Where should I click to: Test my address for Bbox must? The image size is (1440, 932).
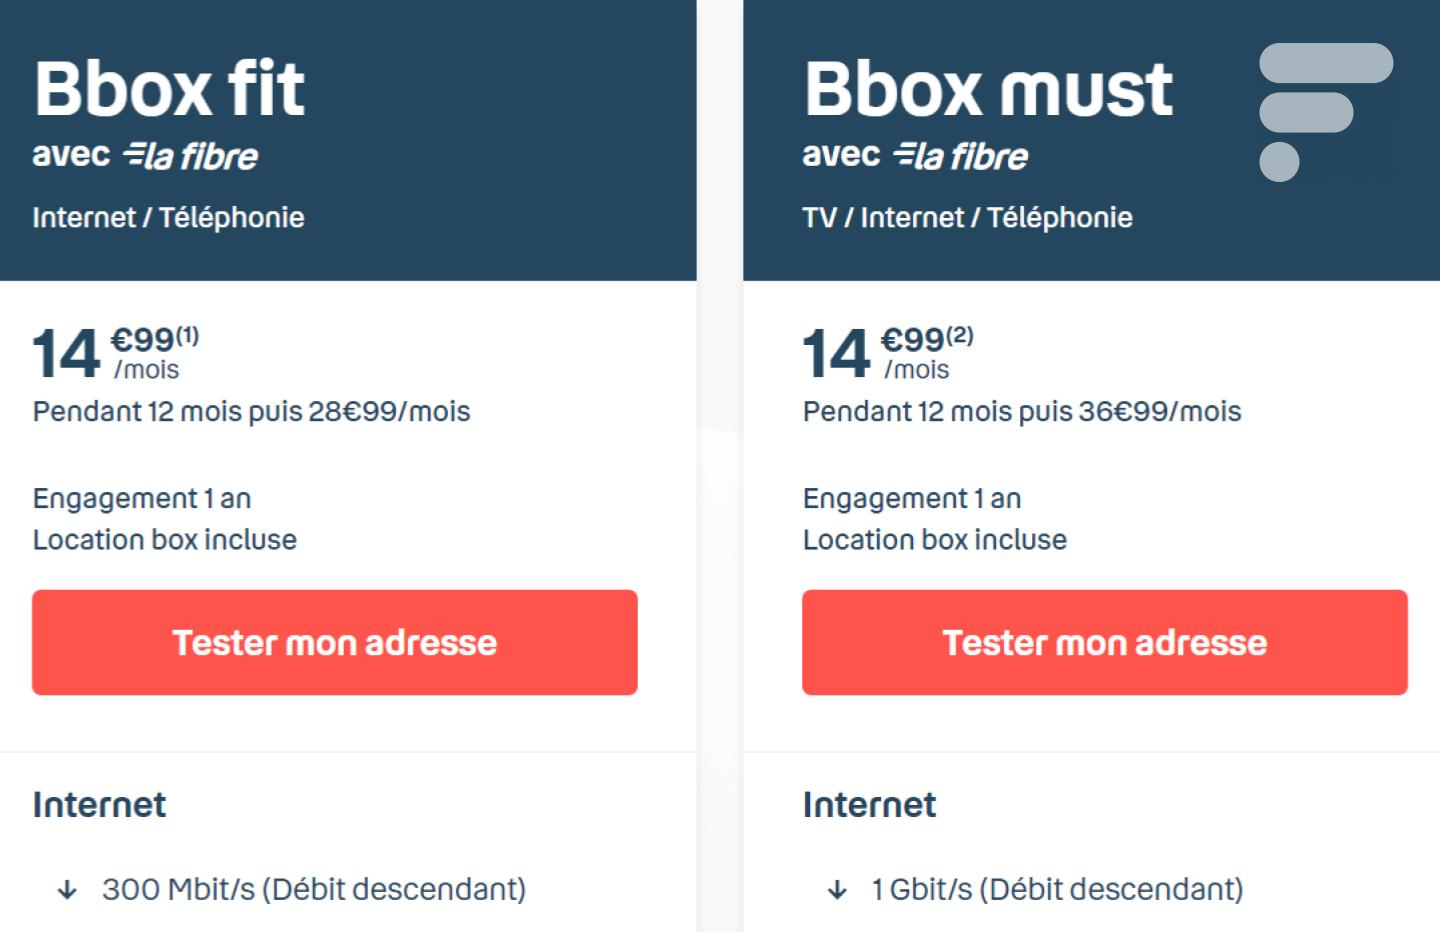pos(1105,642)
